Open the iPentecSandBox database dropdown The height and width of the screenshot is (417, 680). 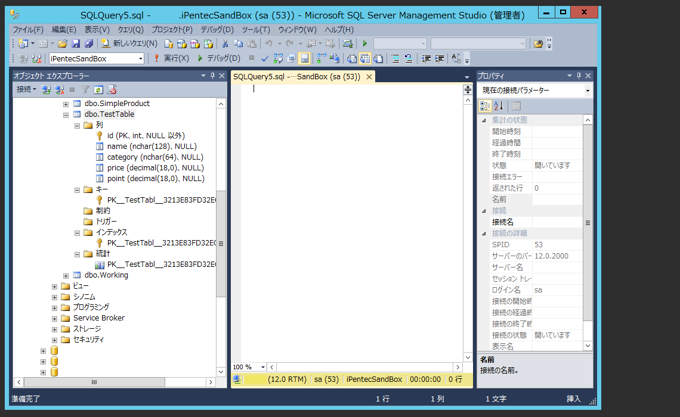[x=141, y=59]
